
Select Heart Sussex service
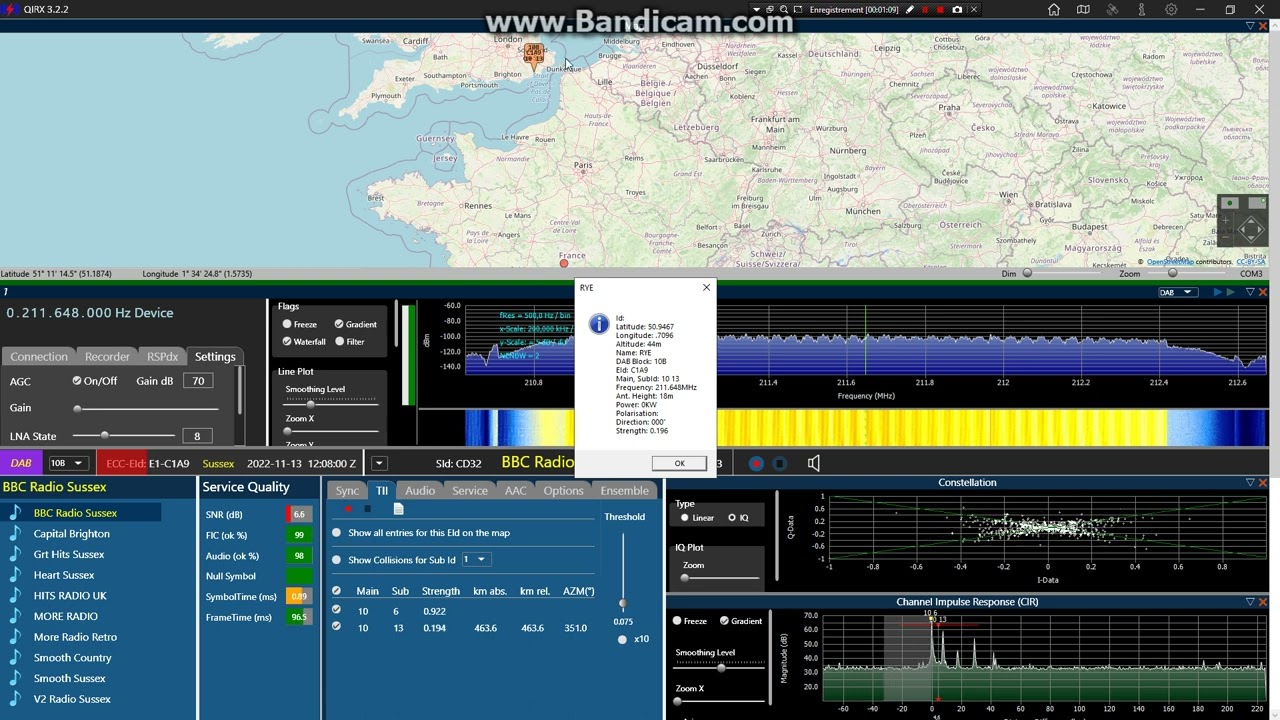(64, 575)
